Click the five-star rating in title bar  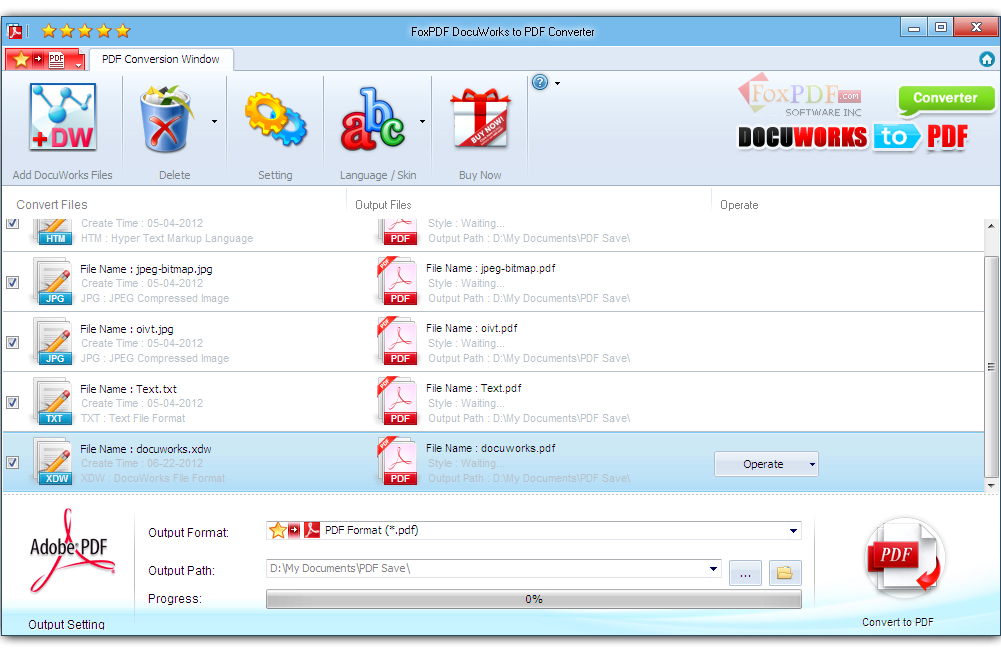86,31
